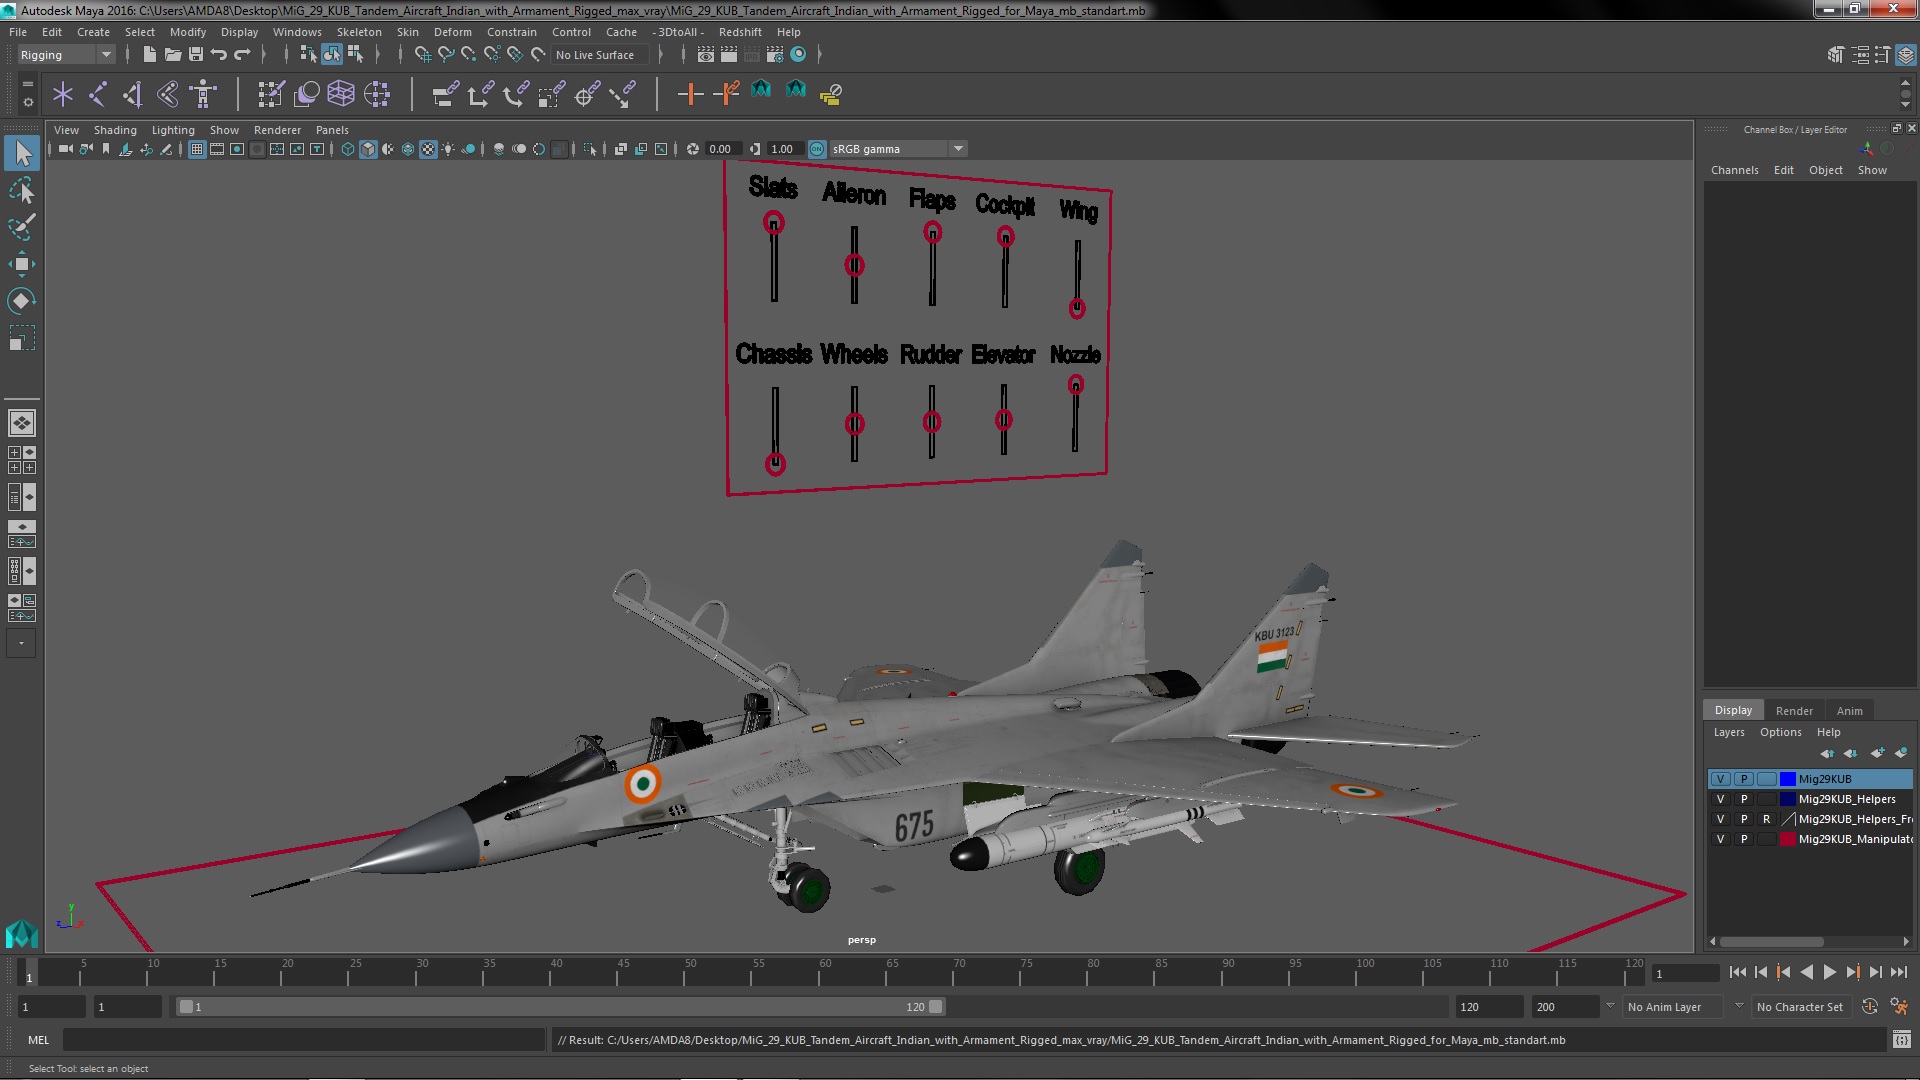Click the Create IK Handle shelf icon
This screenshot has height=1080, width=1920.
pyautogui.click(x=133, y=94)
